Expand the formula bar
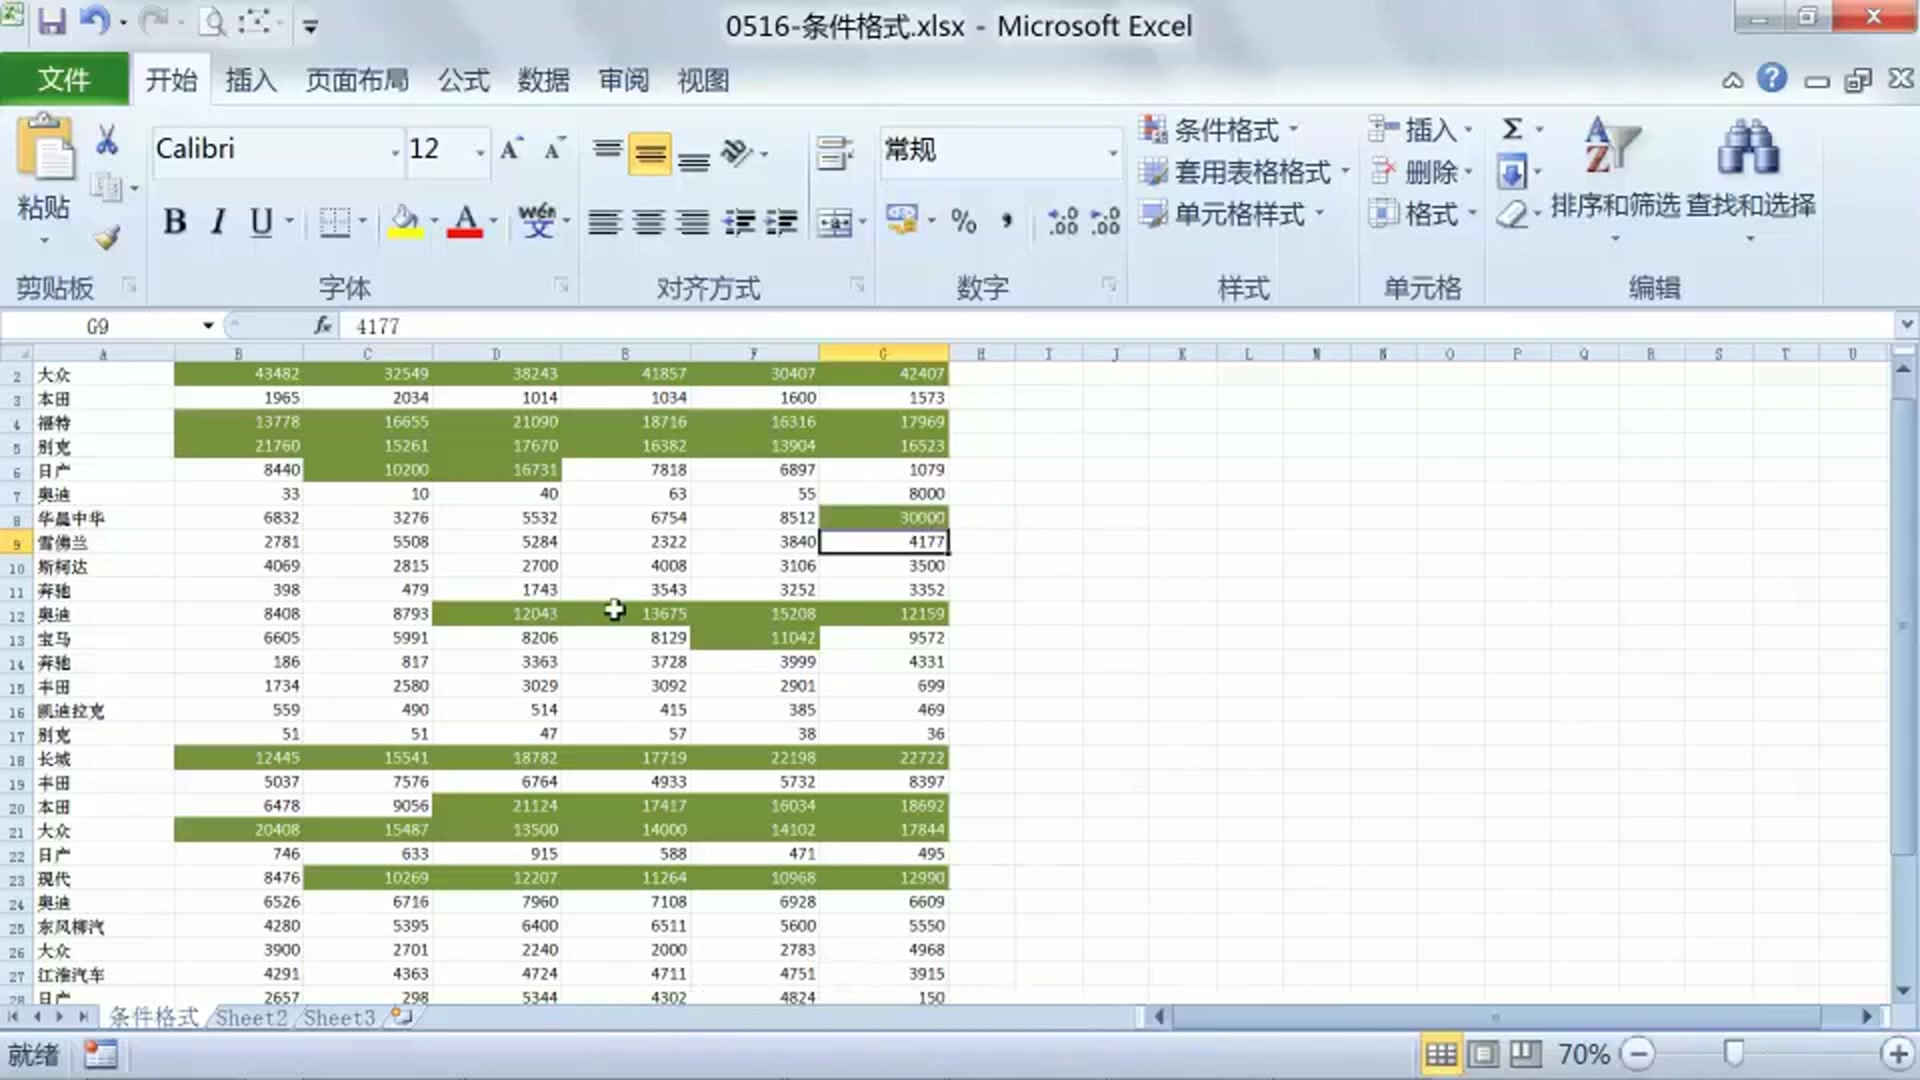1920x1080 pixels. (x=1906, y=325)
